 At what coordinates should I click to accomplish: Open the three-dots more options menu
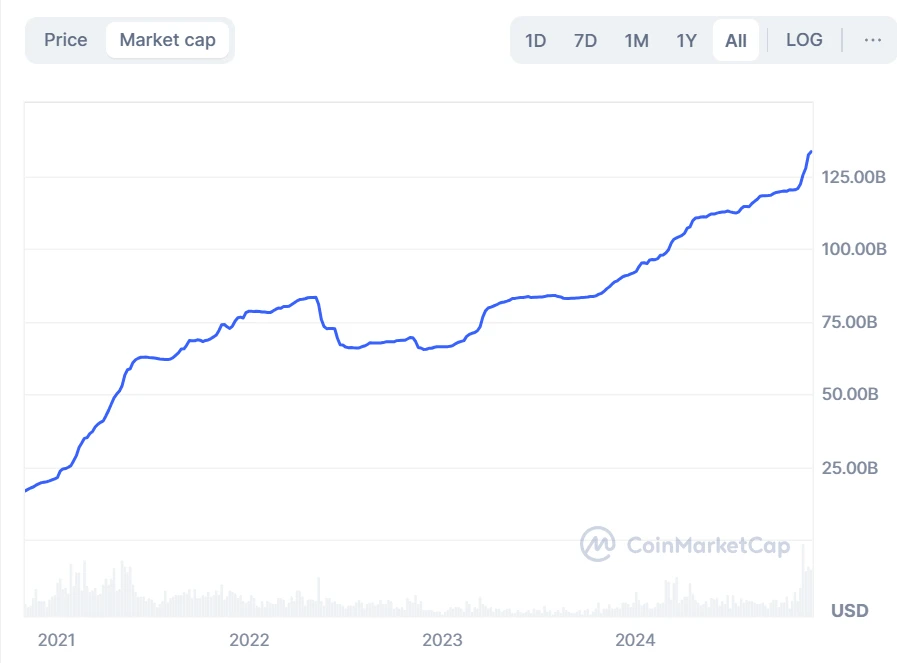pos(872,40)
